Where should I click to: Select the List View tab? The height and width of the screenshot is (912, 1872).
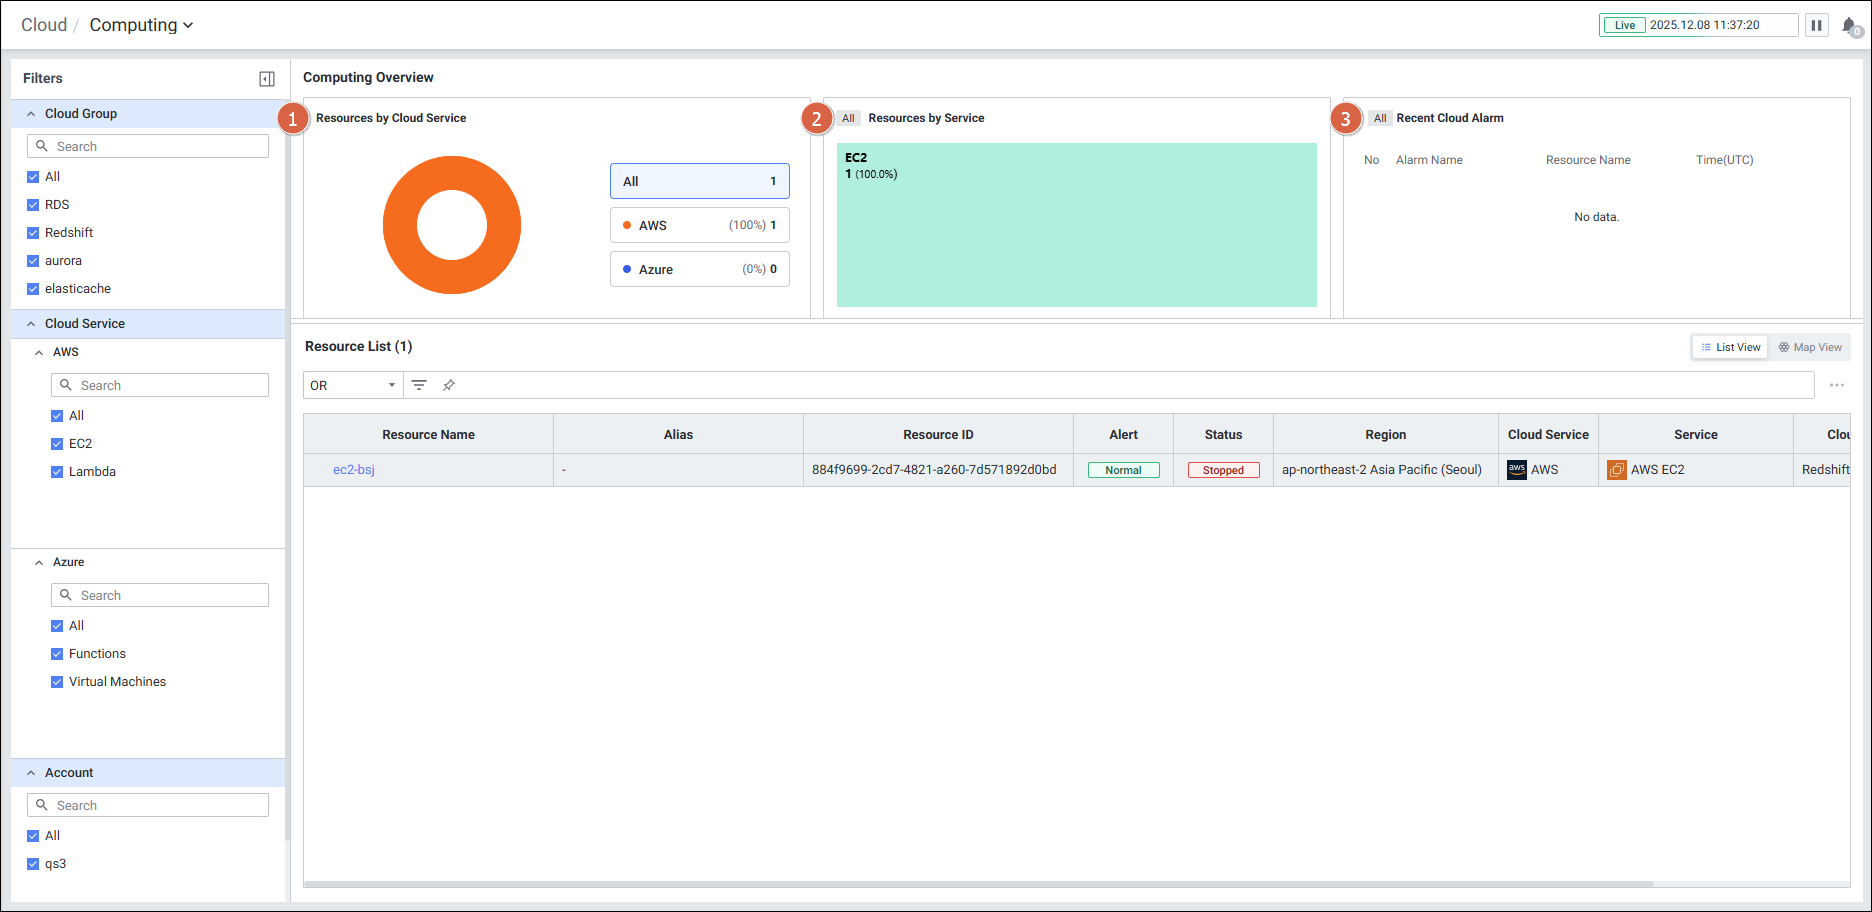pyautogui.click(x=1730, y=347)
